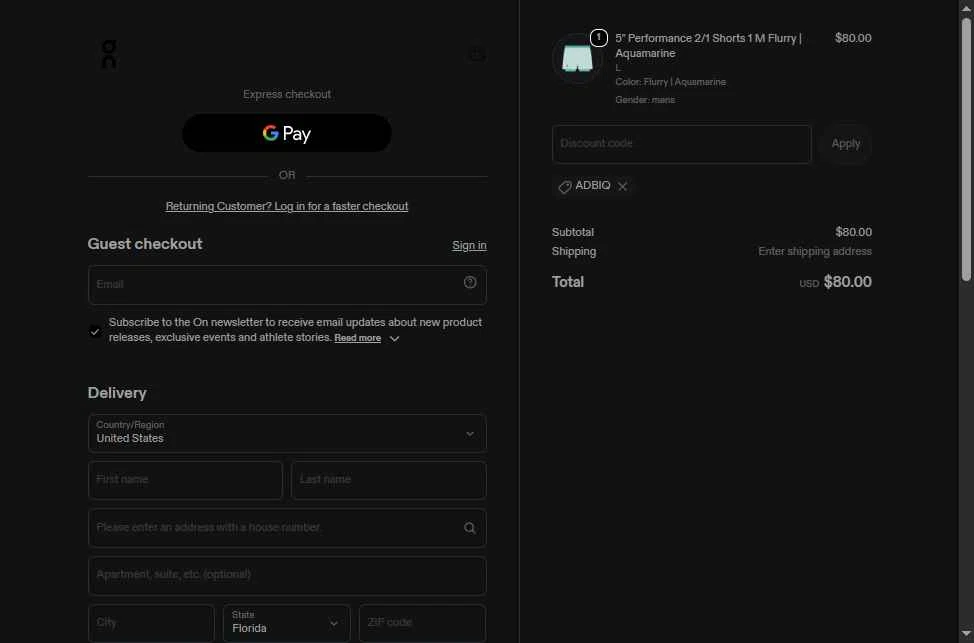Open the State dropdown showing Florida
Image resolution: width=974 pixels, height=643 pixels.
[x=286, y=623]
